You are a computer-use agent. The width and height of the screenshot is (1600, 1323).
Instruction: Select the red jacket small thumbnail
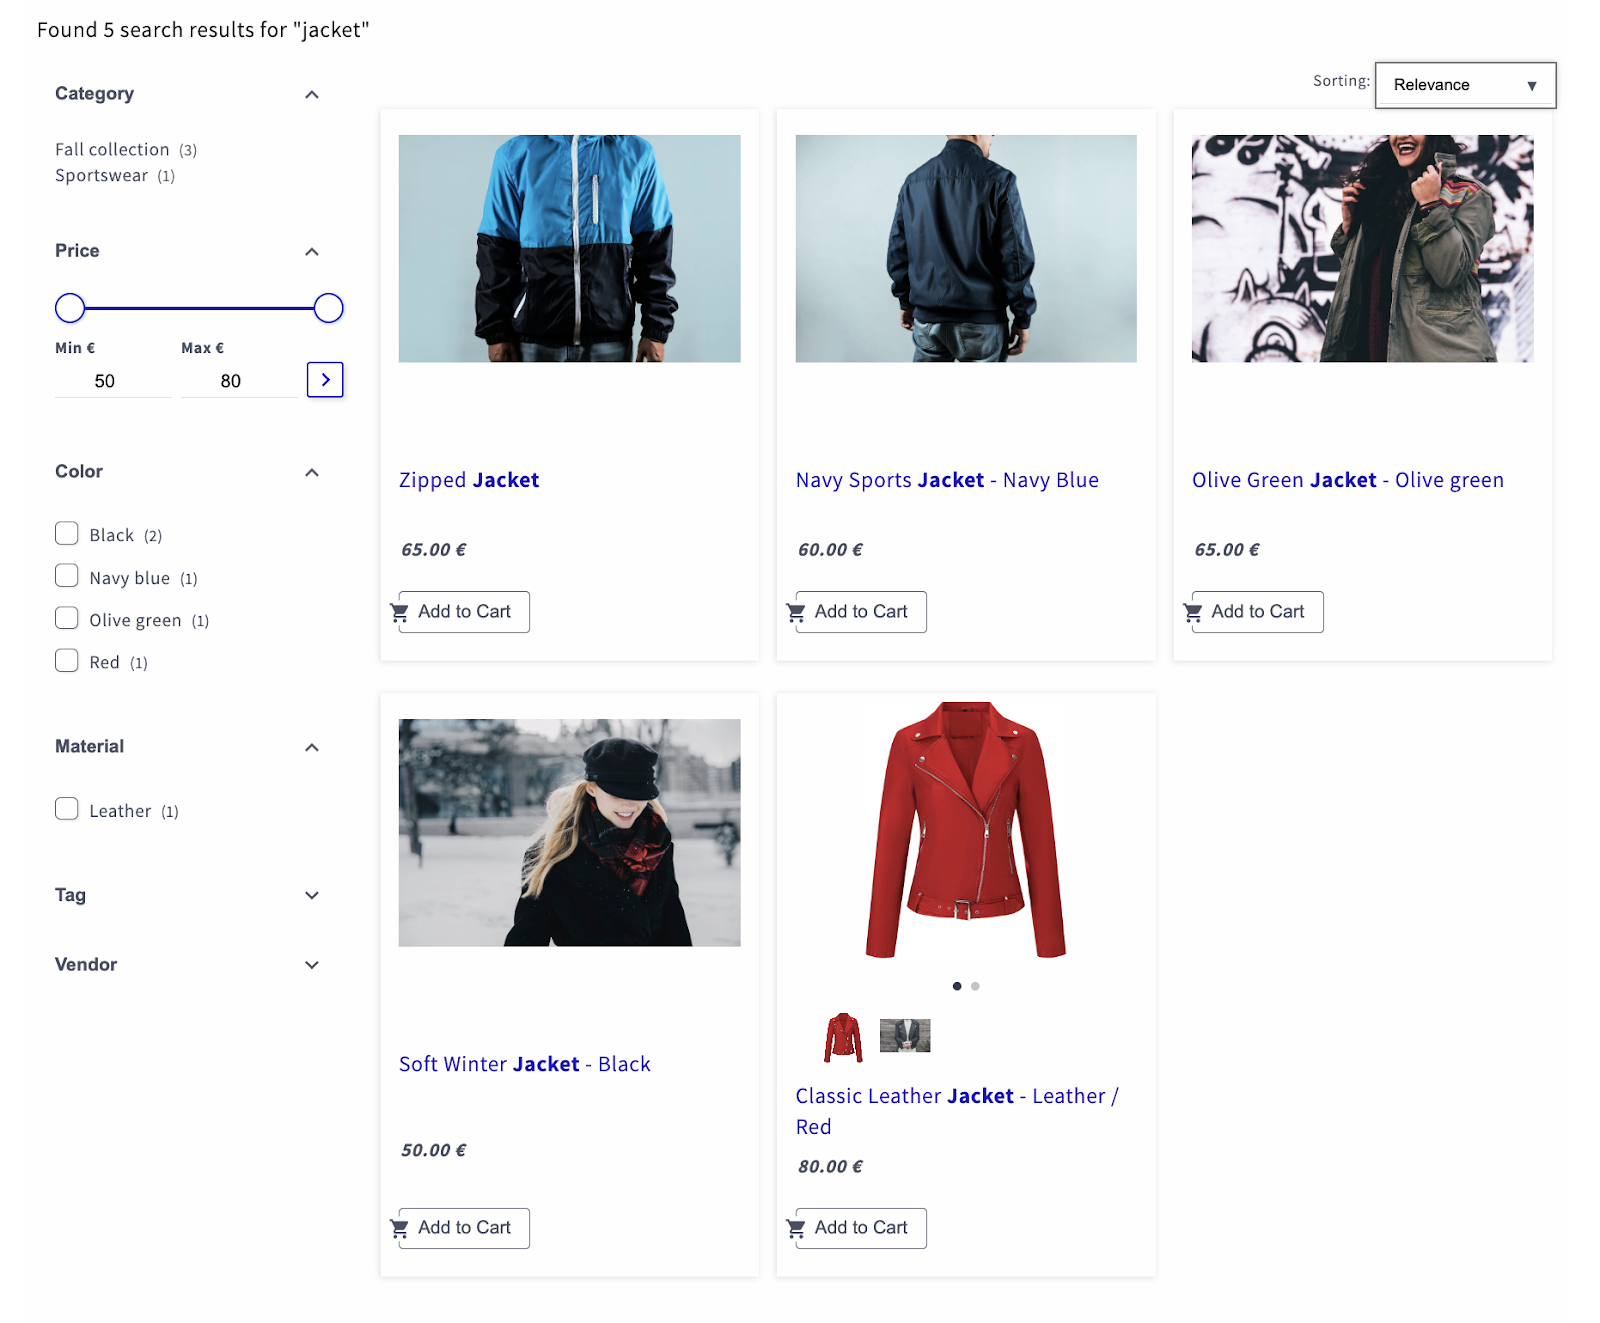(x=843, y=1037)
